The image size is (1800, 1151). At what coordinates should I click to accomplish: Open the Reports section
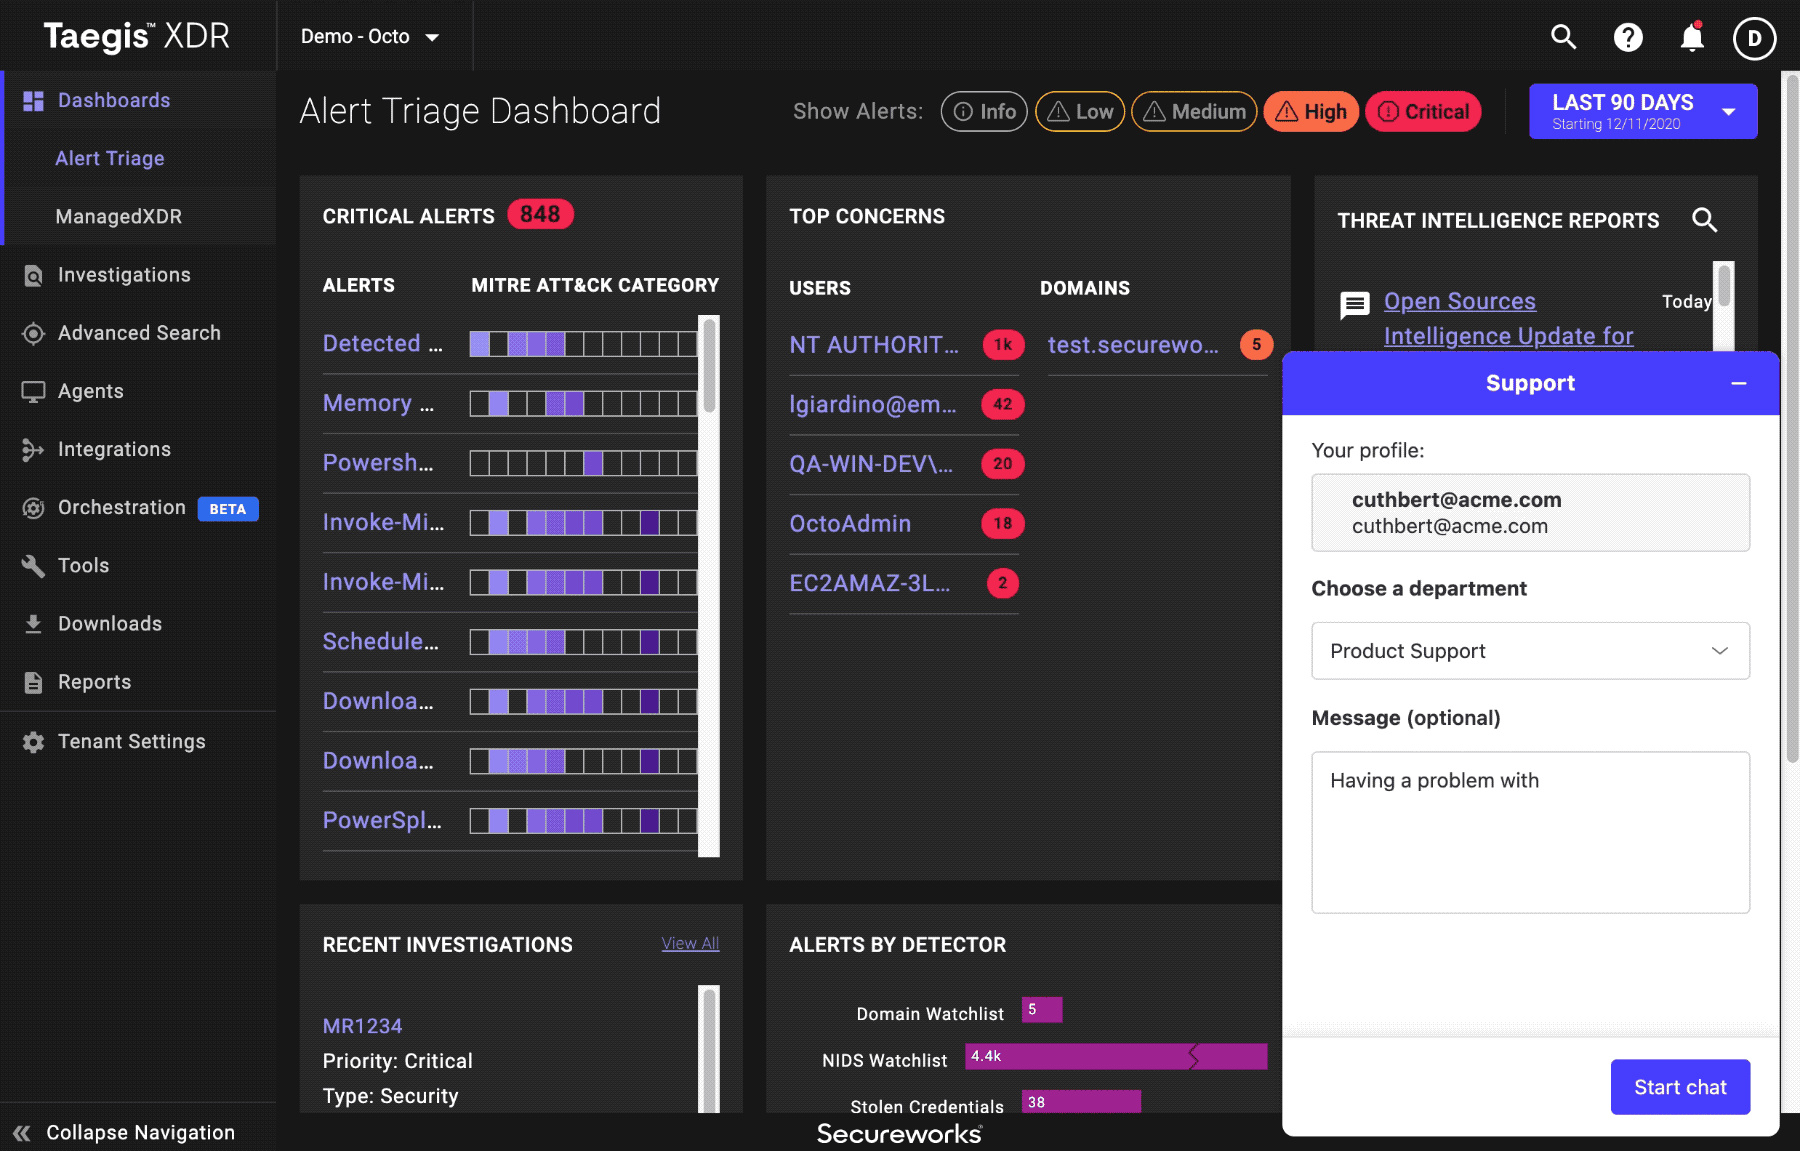(94, 681)
